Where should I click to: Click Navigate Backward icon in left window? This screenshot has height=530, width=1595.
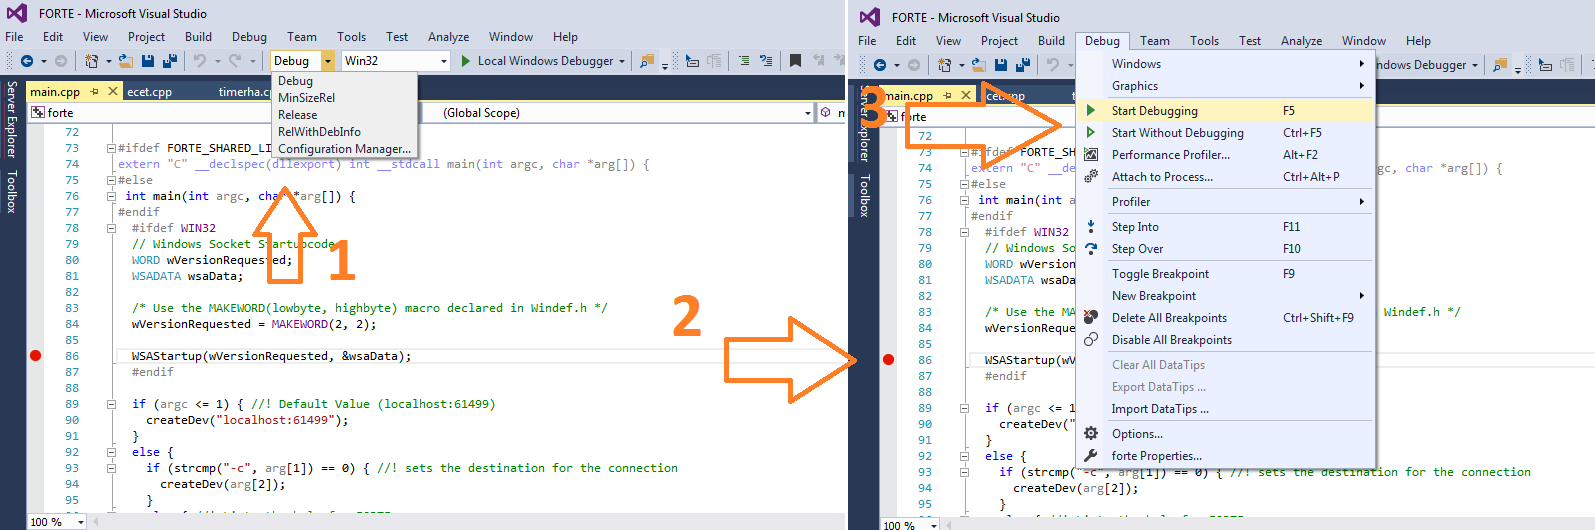(x=27, y=61)
